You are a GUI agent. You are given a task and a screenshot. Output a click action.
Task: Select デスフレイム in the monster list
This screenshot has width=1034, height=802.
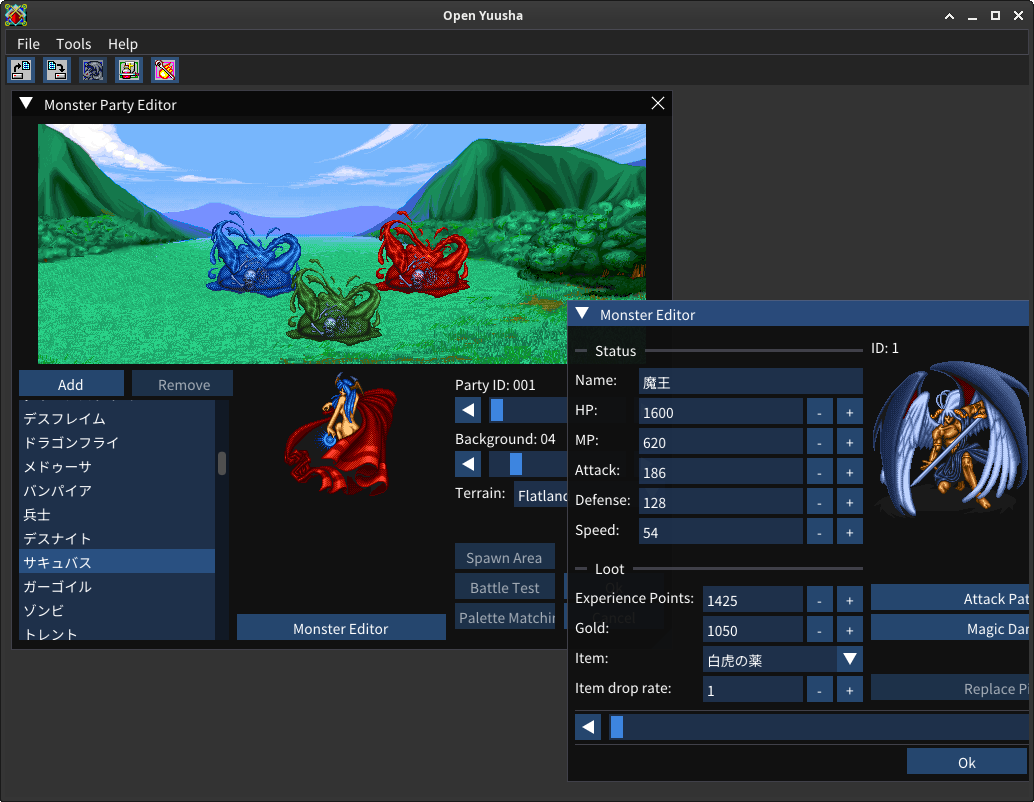pyautogui.click(x=117, y=418)
